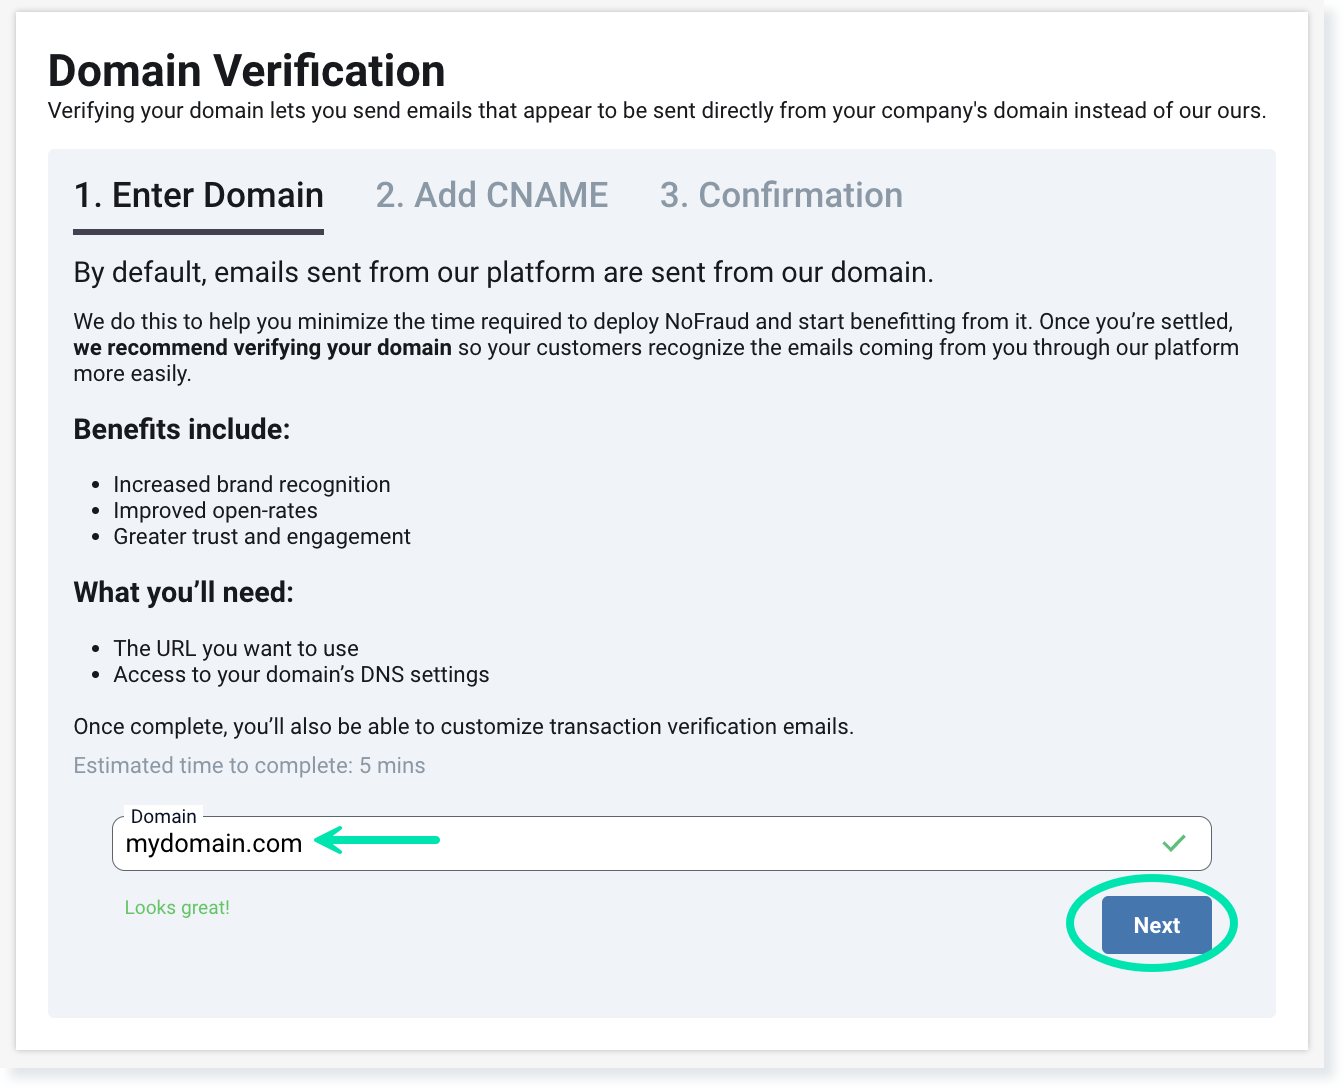The image size is (1344, 1088).
Task: Click the wizard step indicator underline
Action: click(197, 232)
